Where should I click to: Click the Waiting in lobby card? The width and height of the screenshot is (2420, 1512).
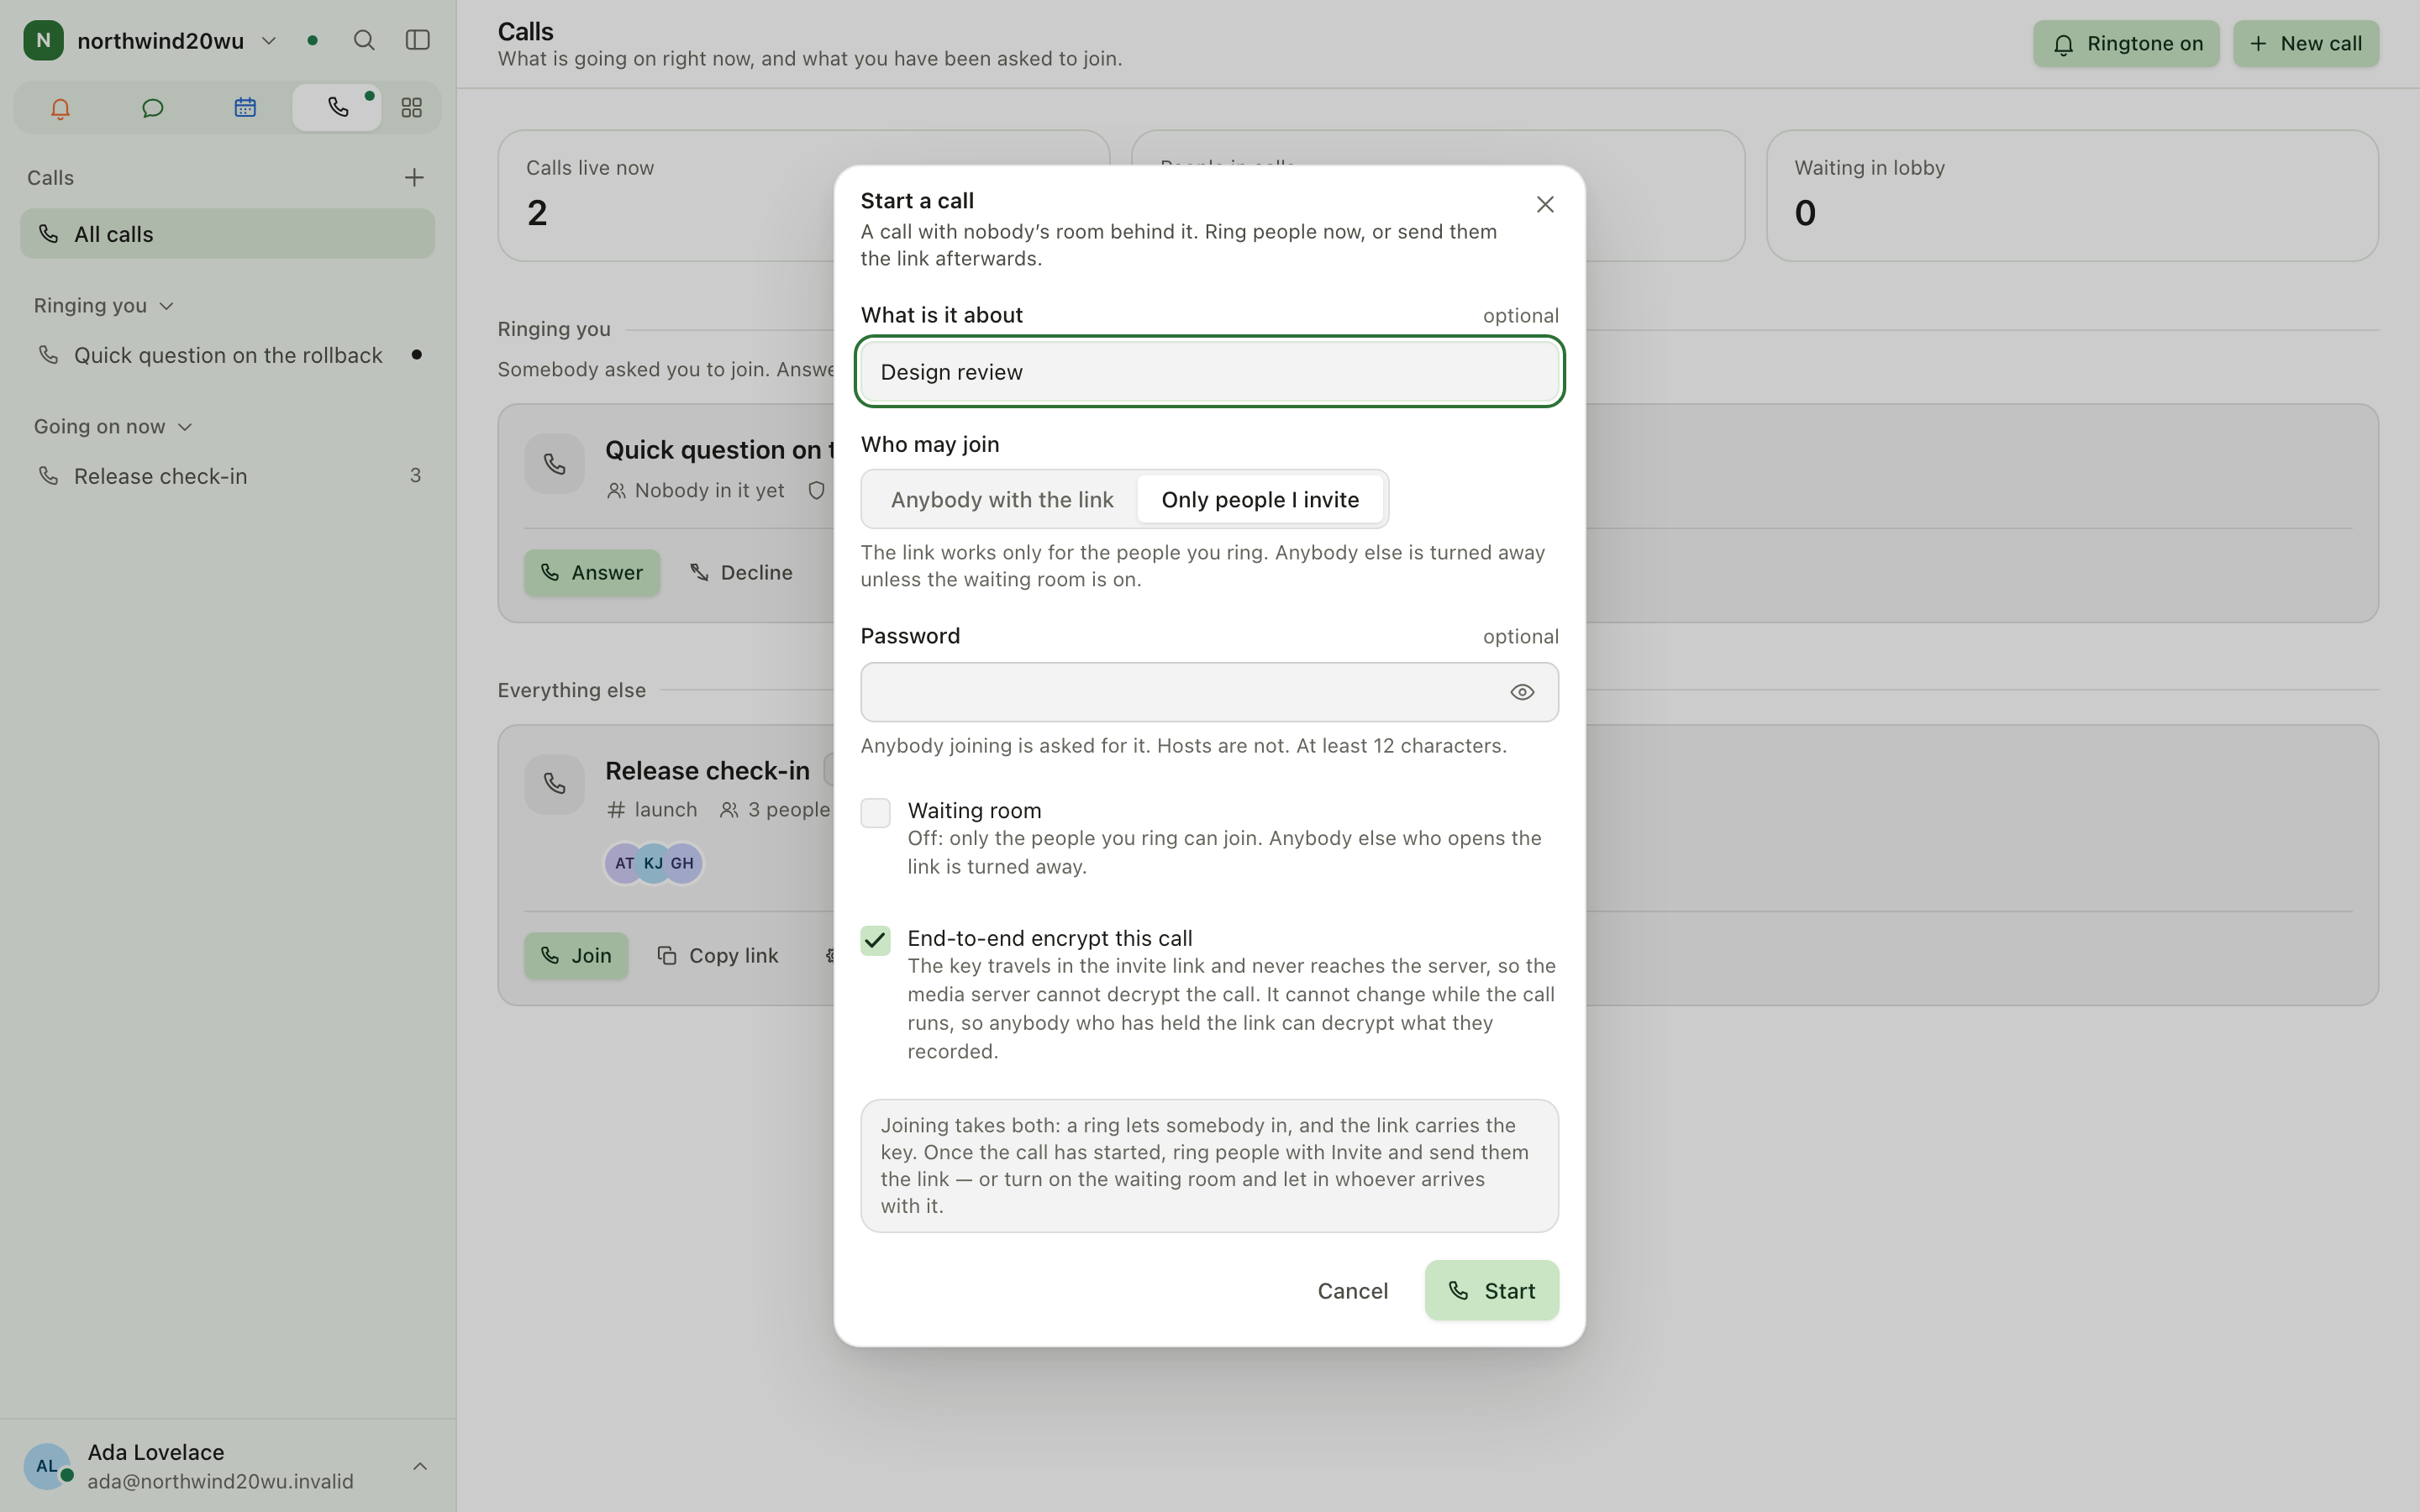(2072, 196)
